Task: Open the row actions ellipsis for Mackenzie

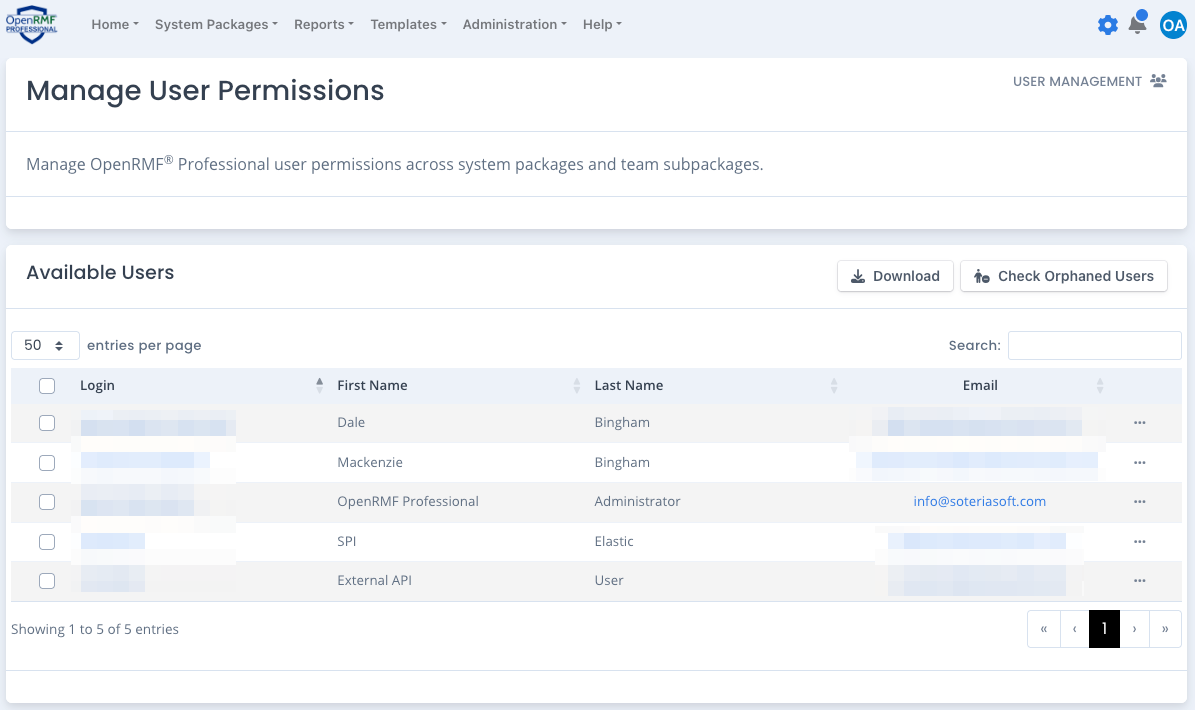Action: pyautogui.click(x=1139, y=462)
